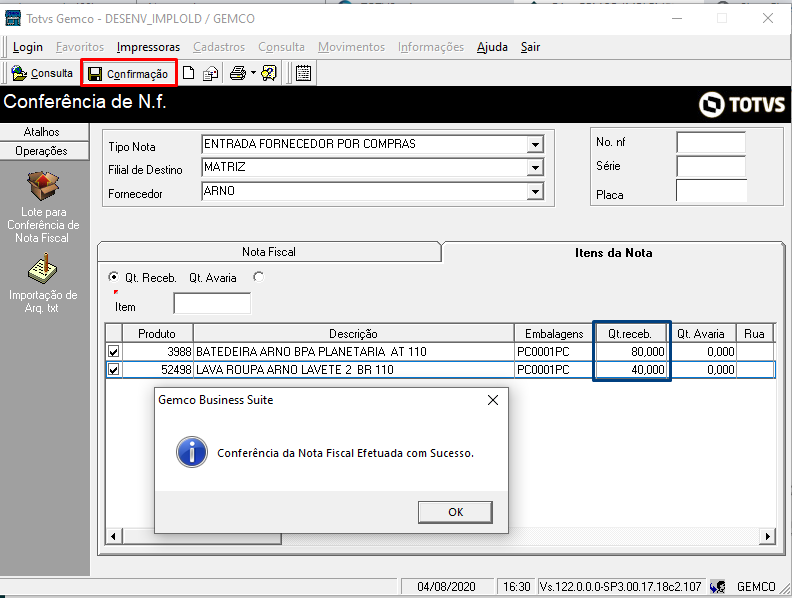This screenshot has width=792, height=598.
Task: Click the No. nf input field
Action: point(711,142)
